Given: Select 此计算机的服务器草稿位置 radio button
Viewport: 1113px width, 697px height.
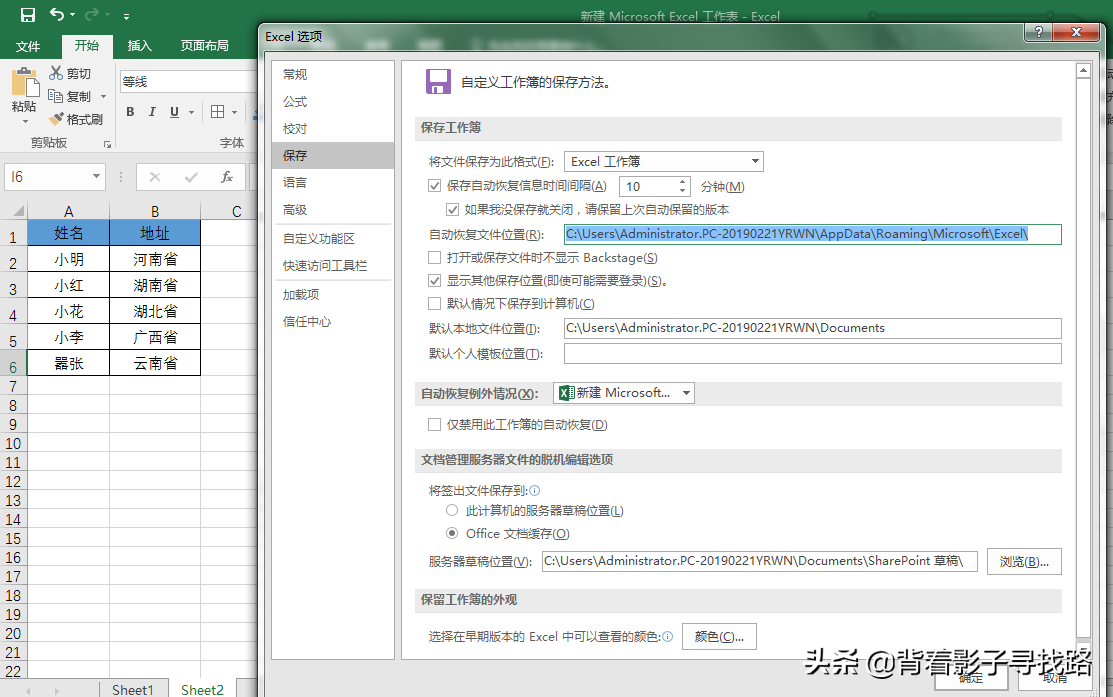Looking at the screenshot, I should [452, 510].
